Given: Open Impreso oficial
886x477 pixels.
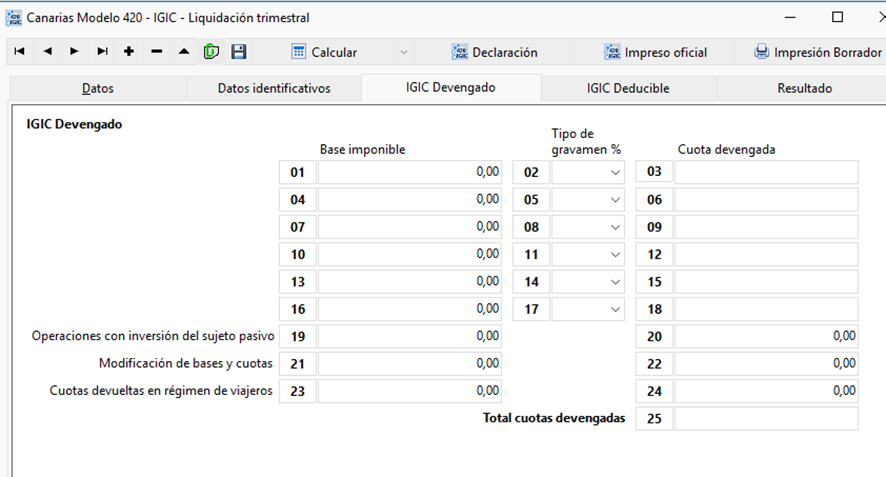Looking at the screenshot, I should pyautogui.click(x=655, y=52).
